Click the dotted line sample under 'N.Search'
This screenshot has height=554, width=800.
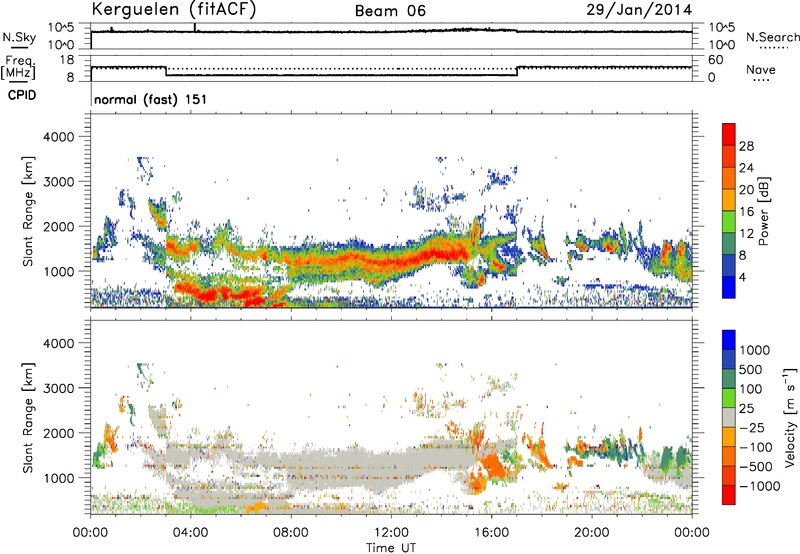tap(773, 47)
